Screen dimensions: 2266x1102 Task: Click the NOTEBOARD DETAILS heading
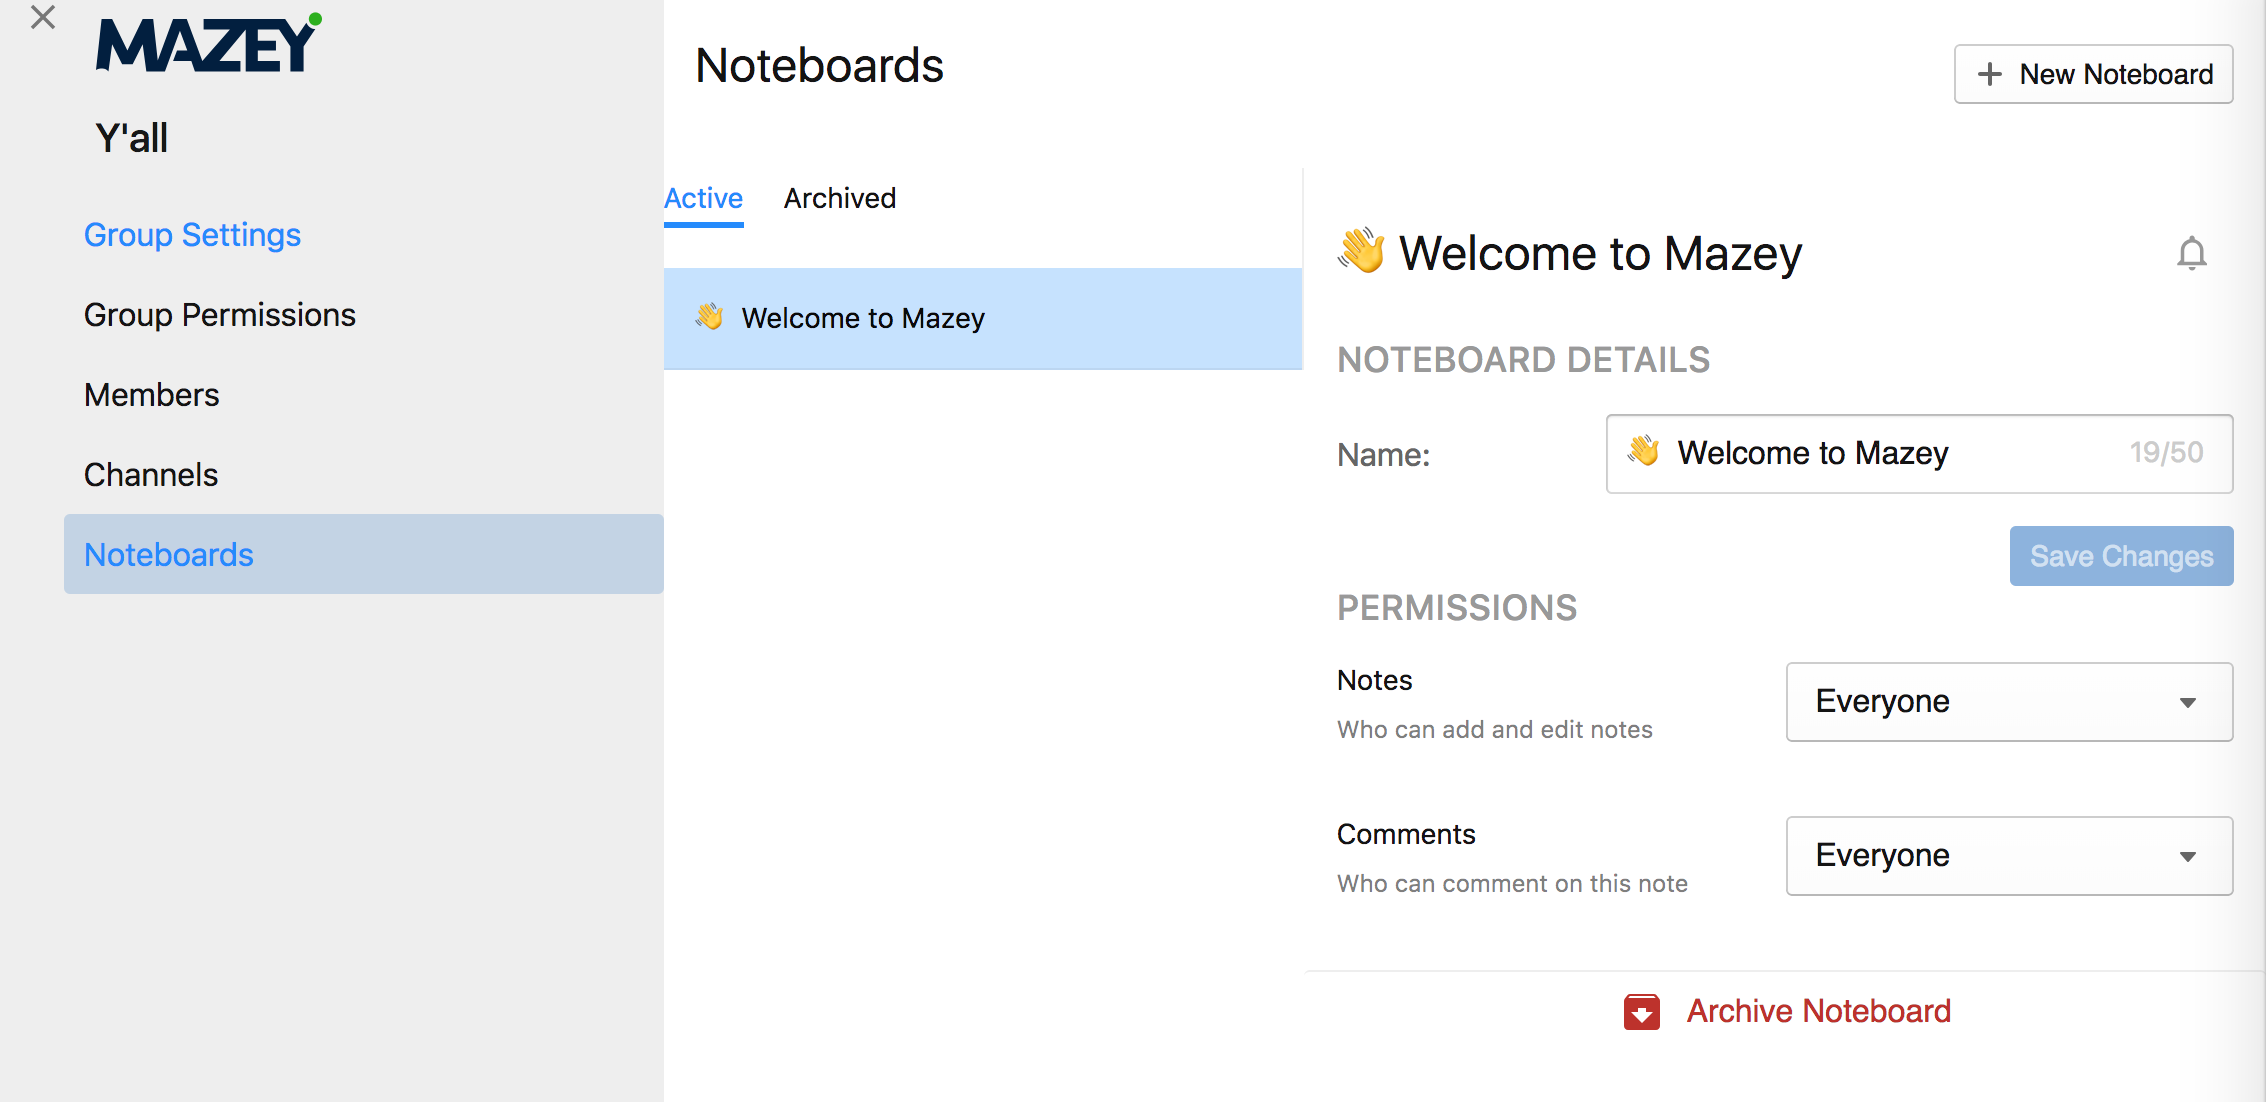[x=1523, y=360]
